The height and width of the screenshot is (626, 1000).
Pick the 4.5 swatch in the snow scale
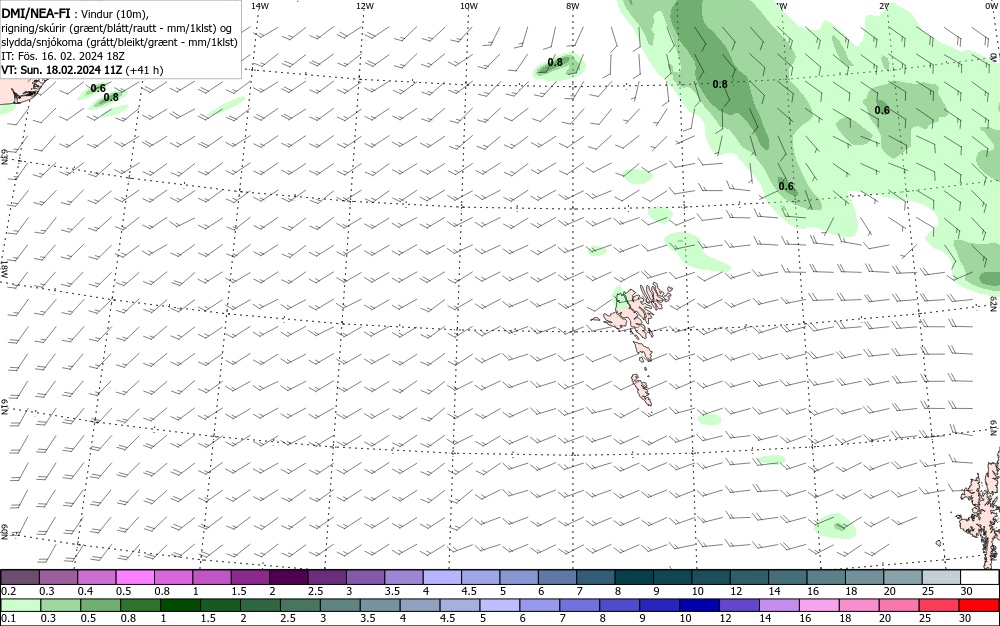click(x=481, y=578)
